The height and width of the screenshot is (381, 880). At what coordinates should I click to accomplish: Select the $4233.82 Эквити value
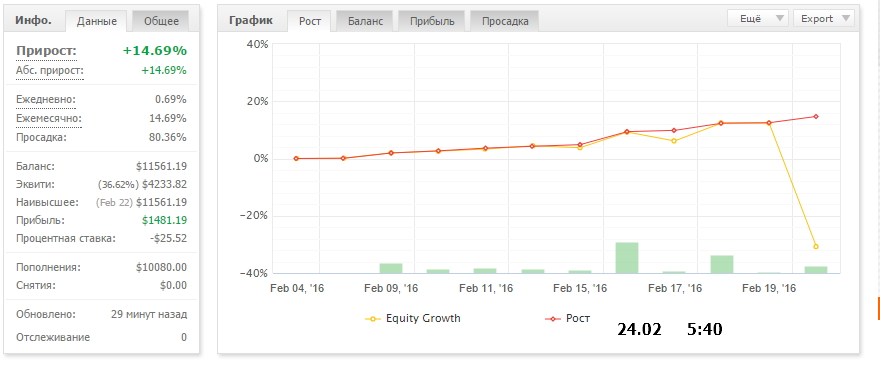click(164, 185)
